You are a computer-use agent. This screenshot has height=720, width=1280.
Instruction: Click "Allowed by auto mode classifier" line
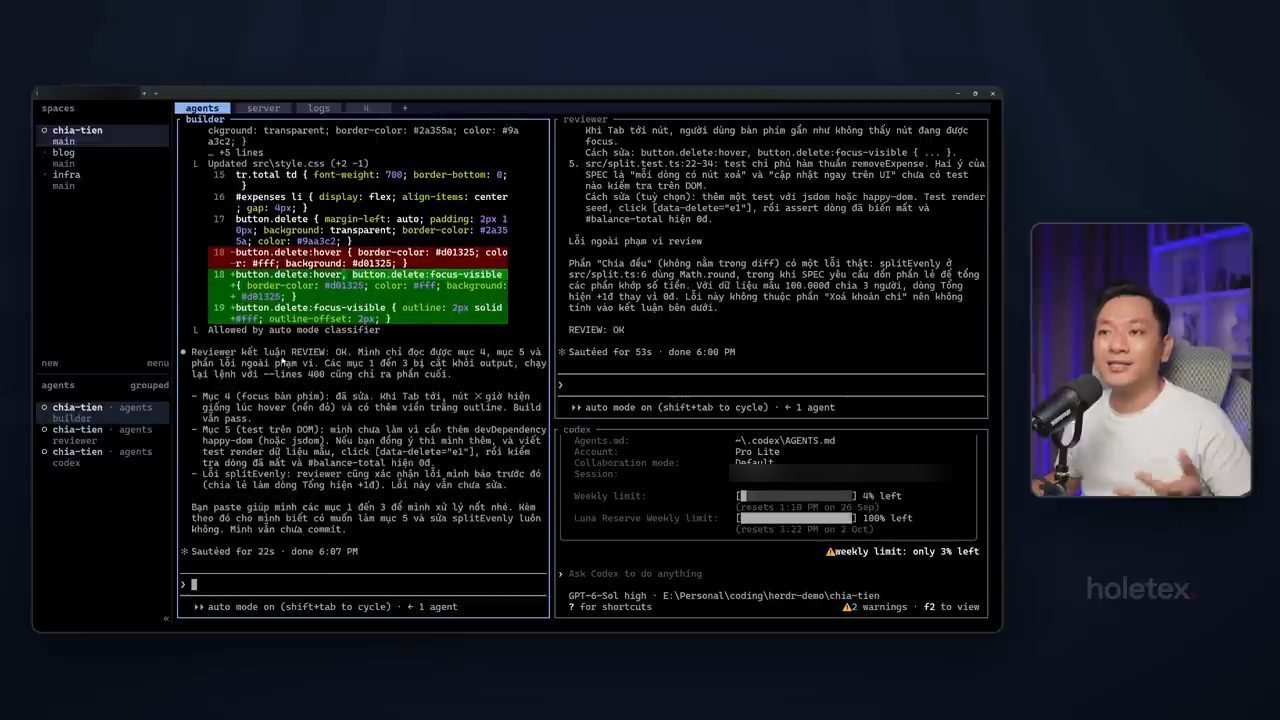tap(293, 330)
